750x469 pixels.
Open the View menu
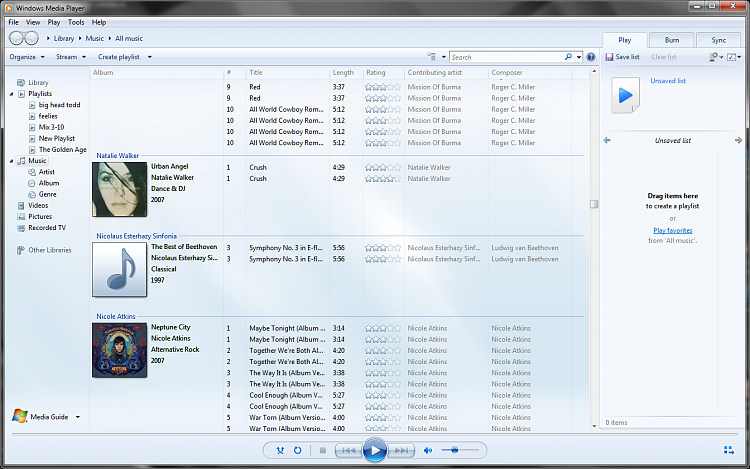(x=33, y=22)
